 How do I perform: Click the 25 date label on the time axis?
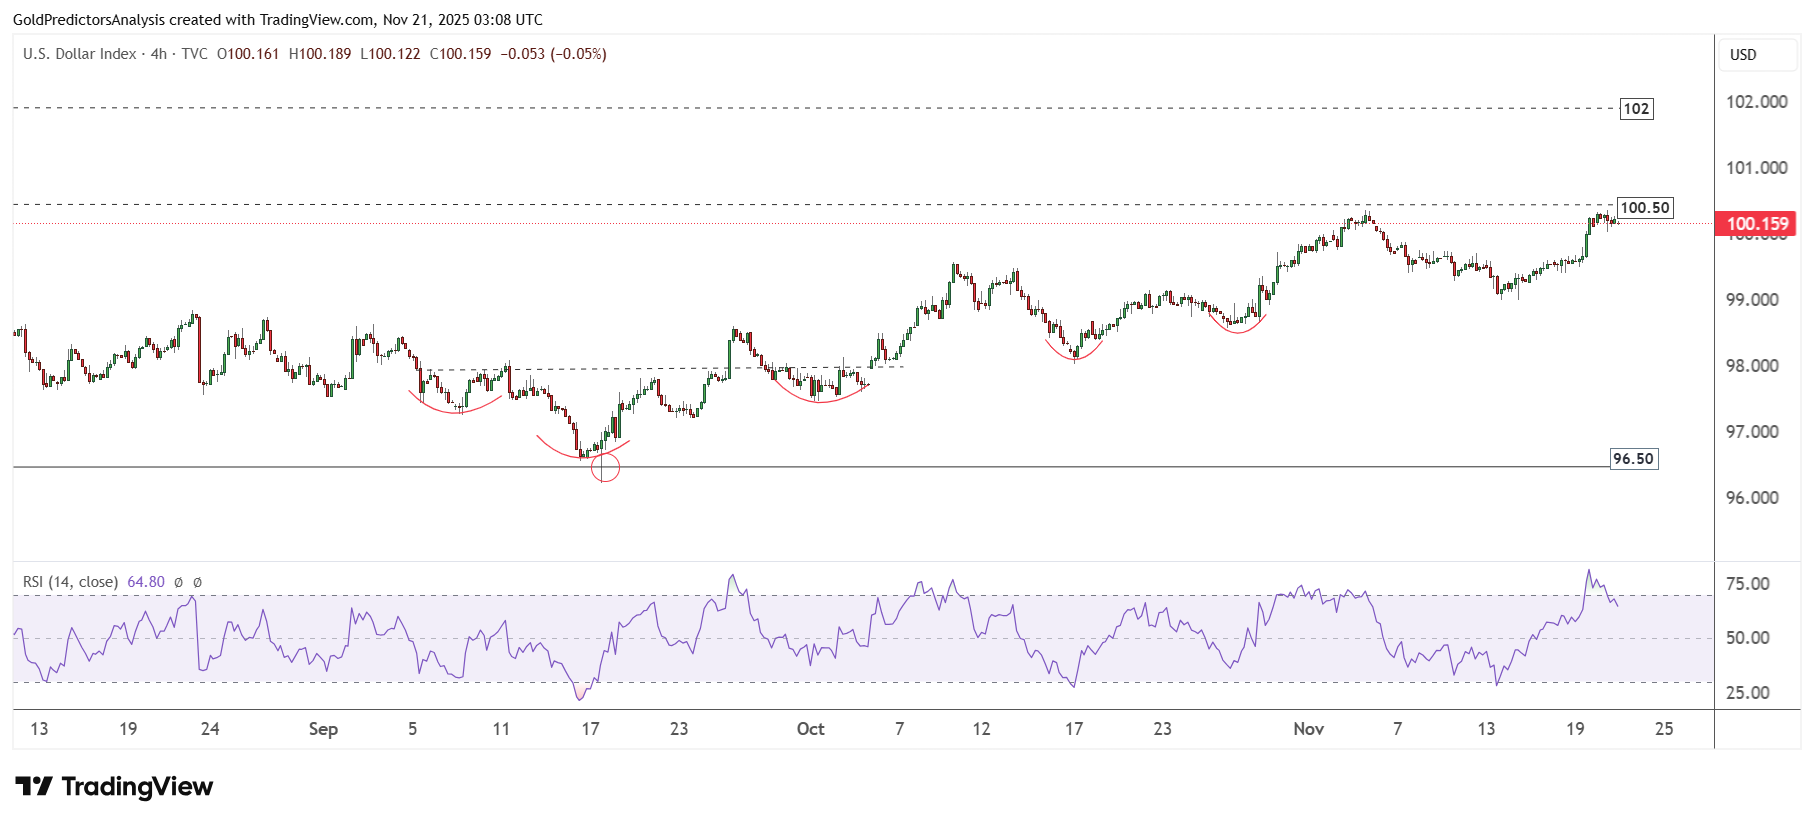click(1663, 729)
